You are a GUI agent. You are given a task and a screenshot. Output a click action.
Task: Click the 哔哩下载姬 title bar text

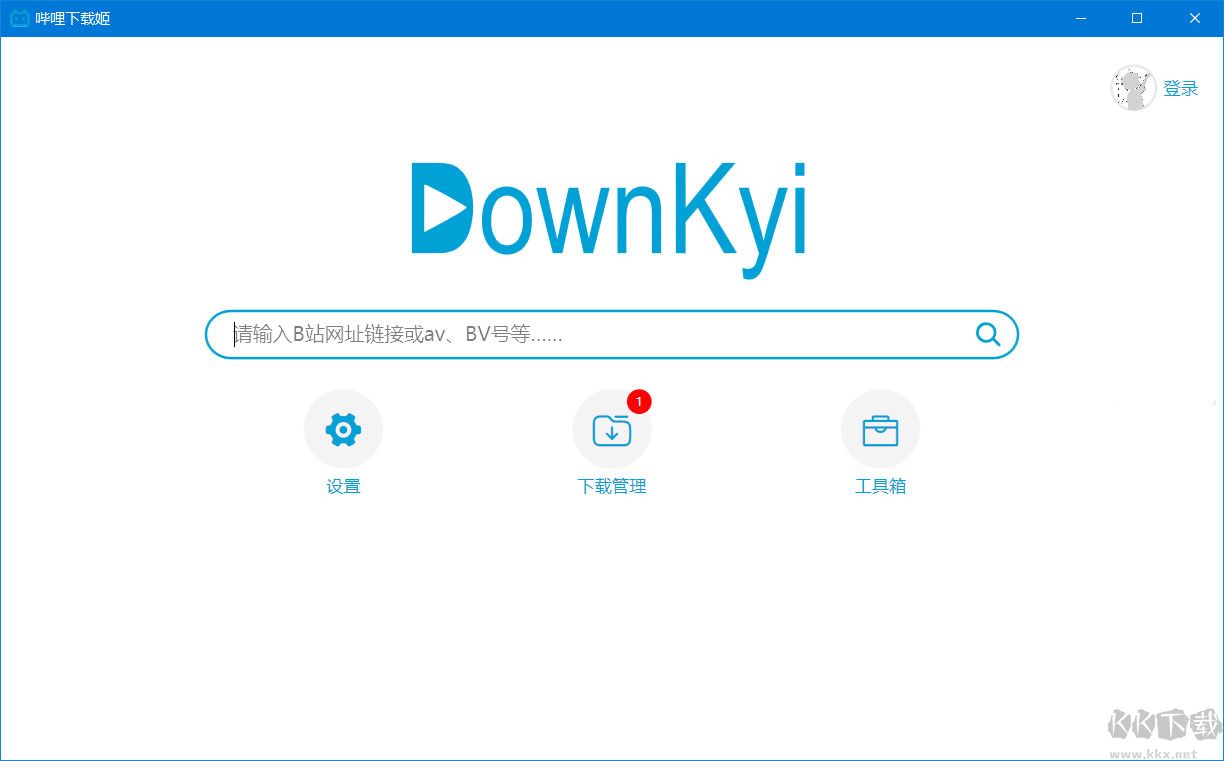pyautogui.click(x=72, y=18)
